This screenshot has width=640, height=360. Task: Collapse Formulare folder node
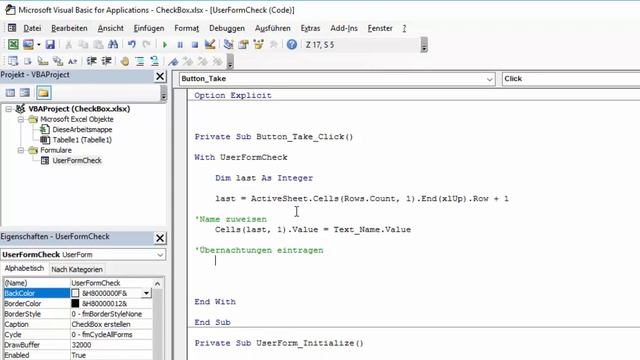[x=20, y=150]
